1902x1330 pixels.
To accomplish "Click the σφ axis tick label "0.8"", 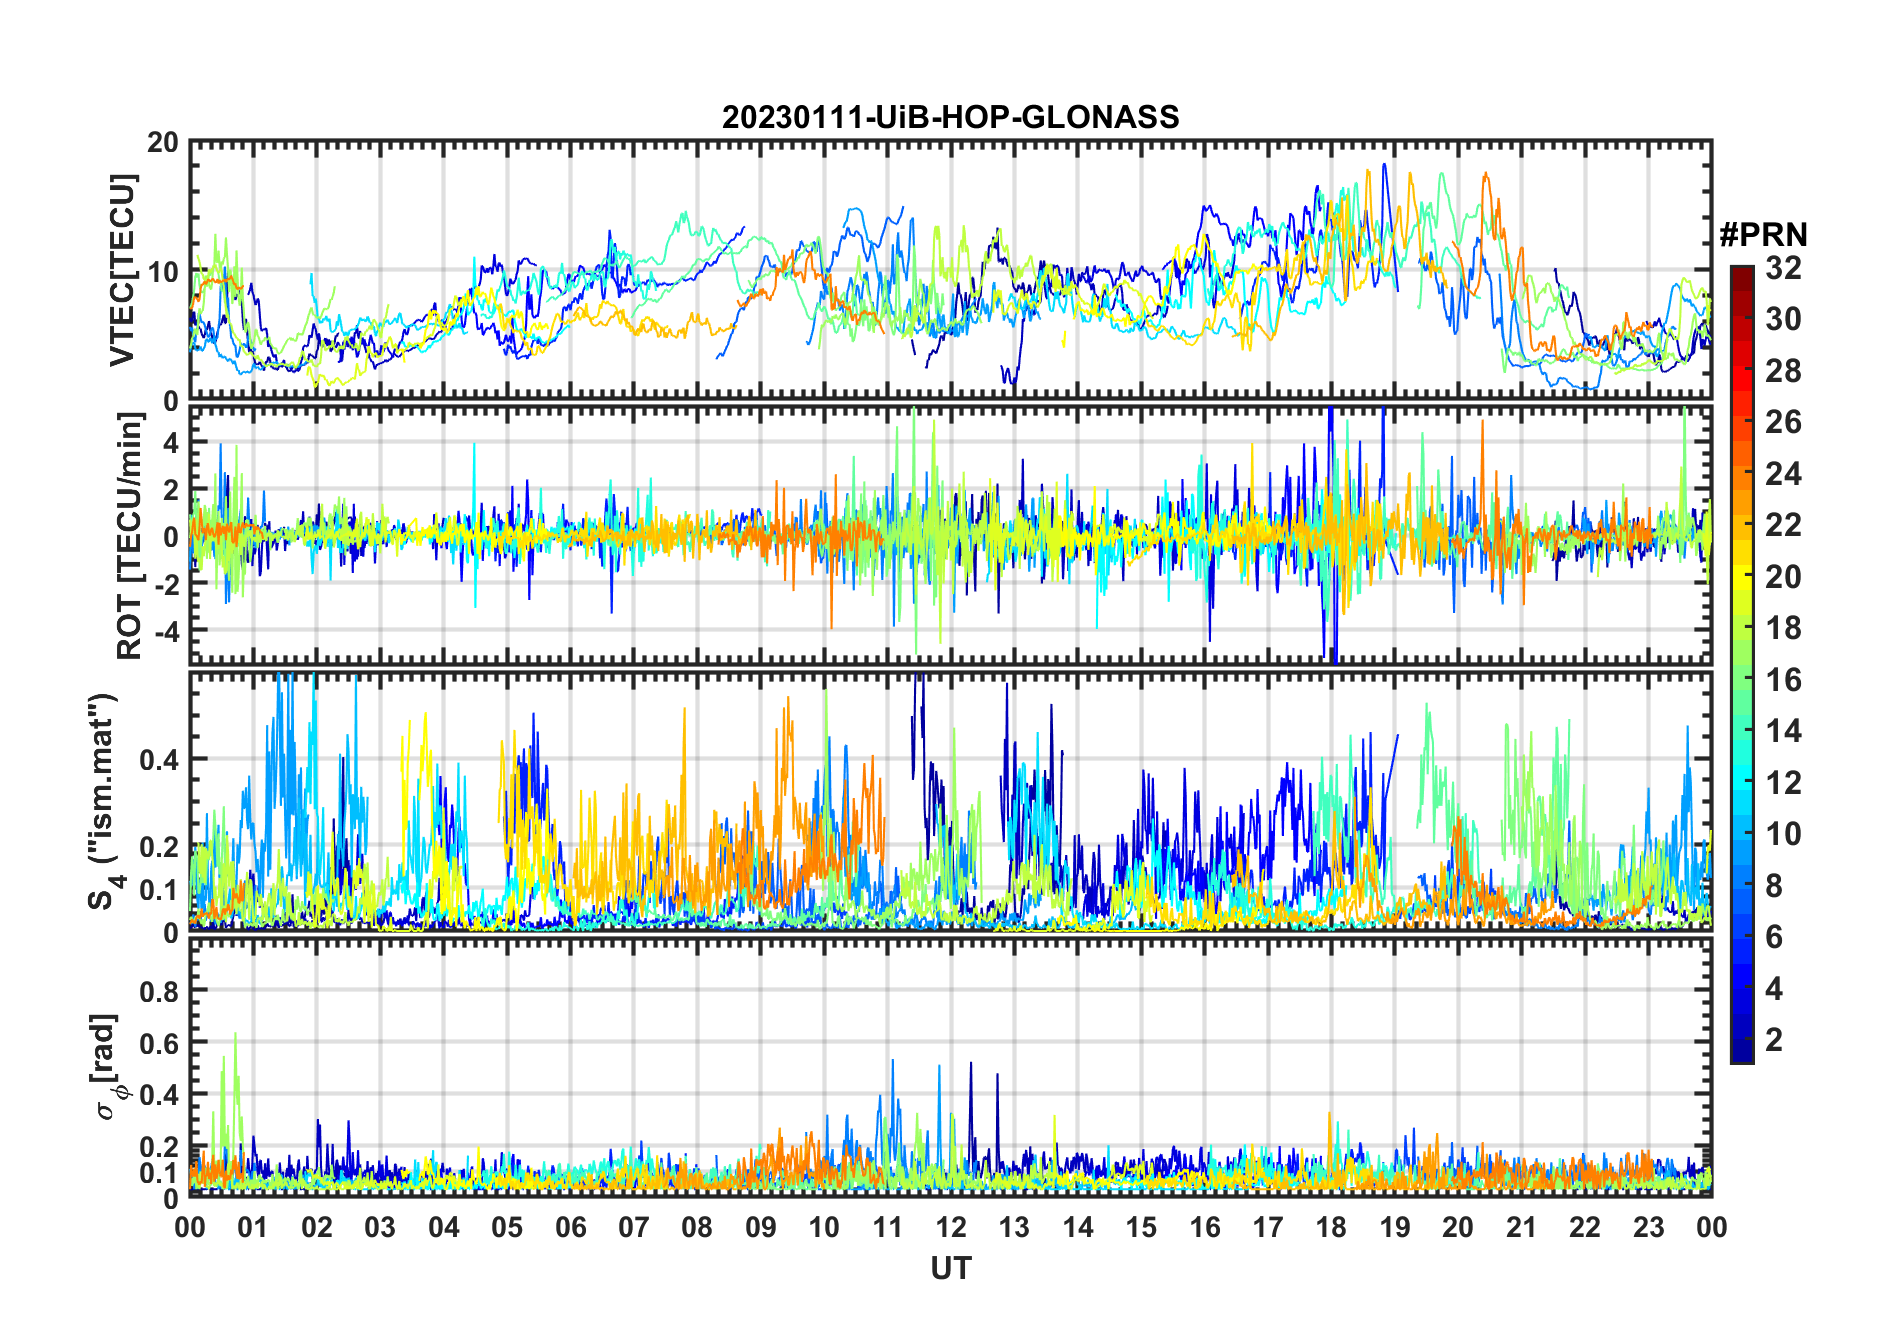I will (160, 991).
